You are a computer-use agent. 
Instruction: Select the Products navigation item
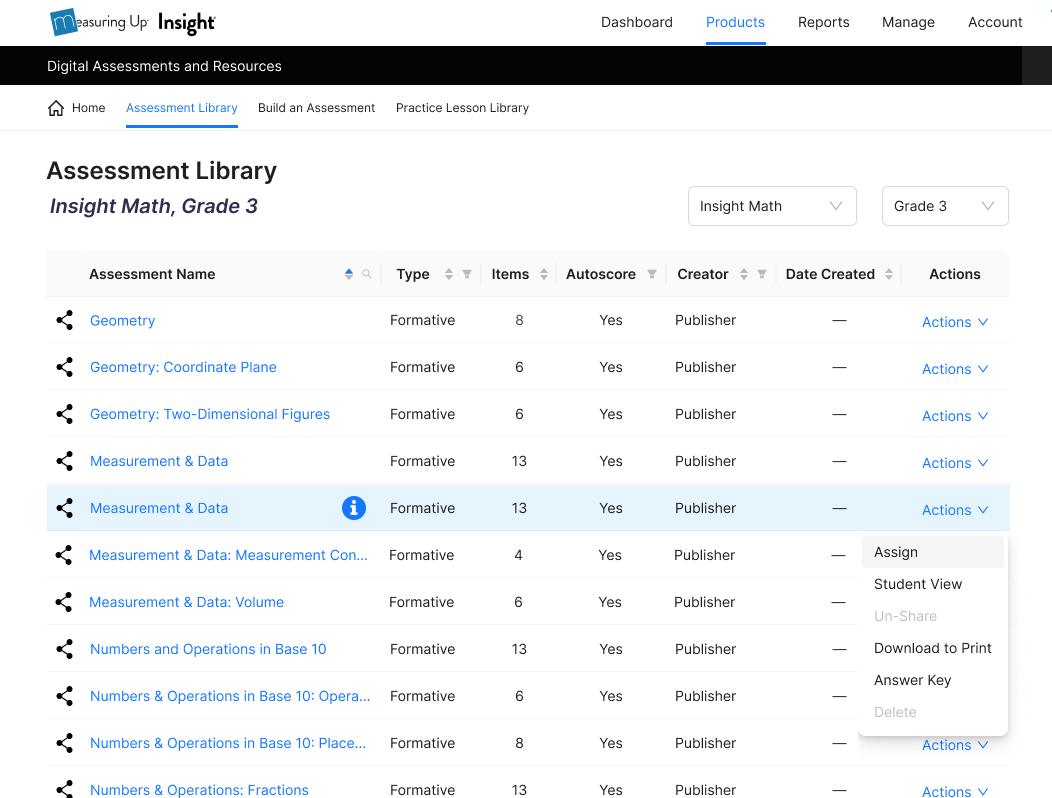click(735, 22)
